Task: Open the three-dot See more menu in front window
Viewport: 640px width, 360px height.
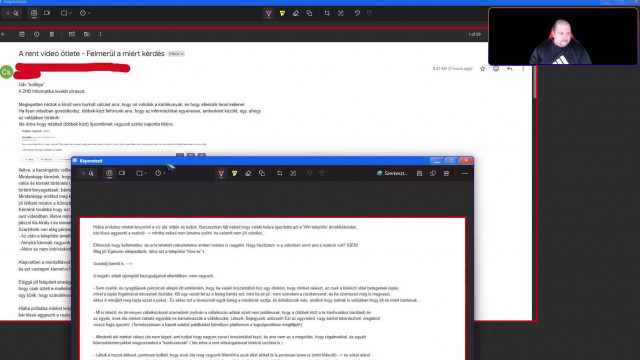Action: (465, 173)
